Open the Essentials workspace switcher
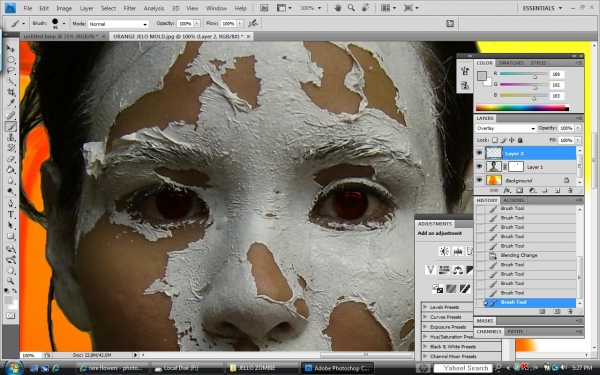 [542, 8]
